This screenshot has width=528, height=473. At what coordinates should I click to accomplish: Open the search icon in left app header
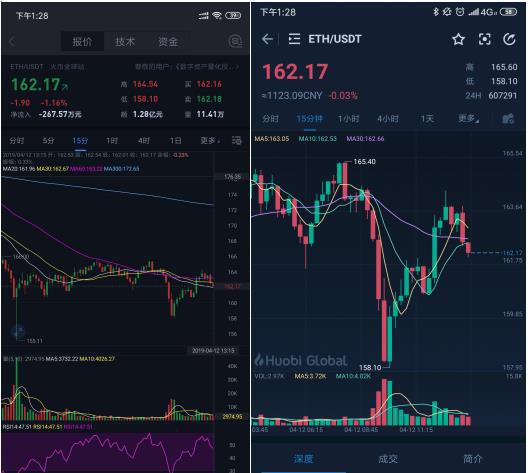point(235,41)
